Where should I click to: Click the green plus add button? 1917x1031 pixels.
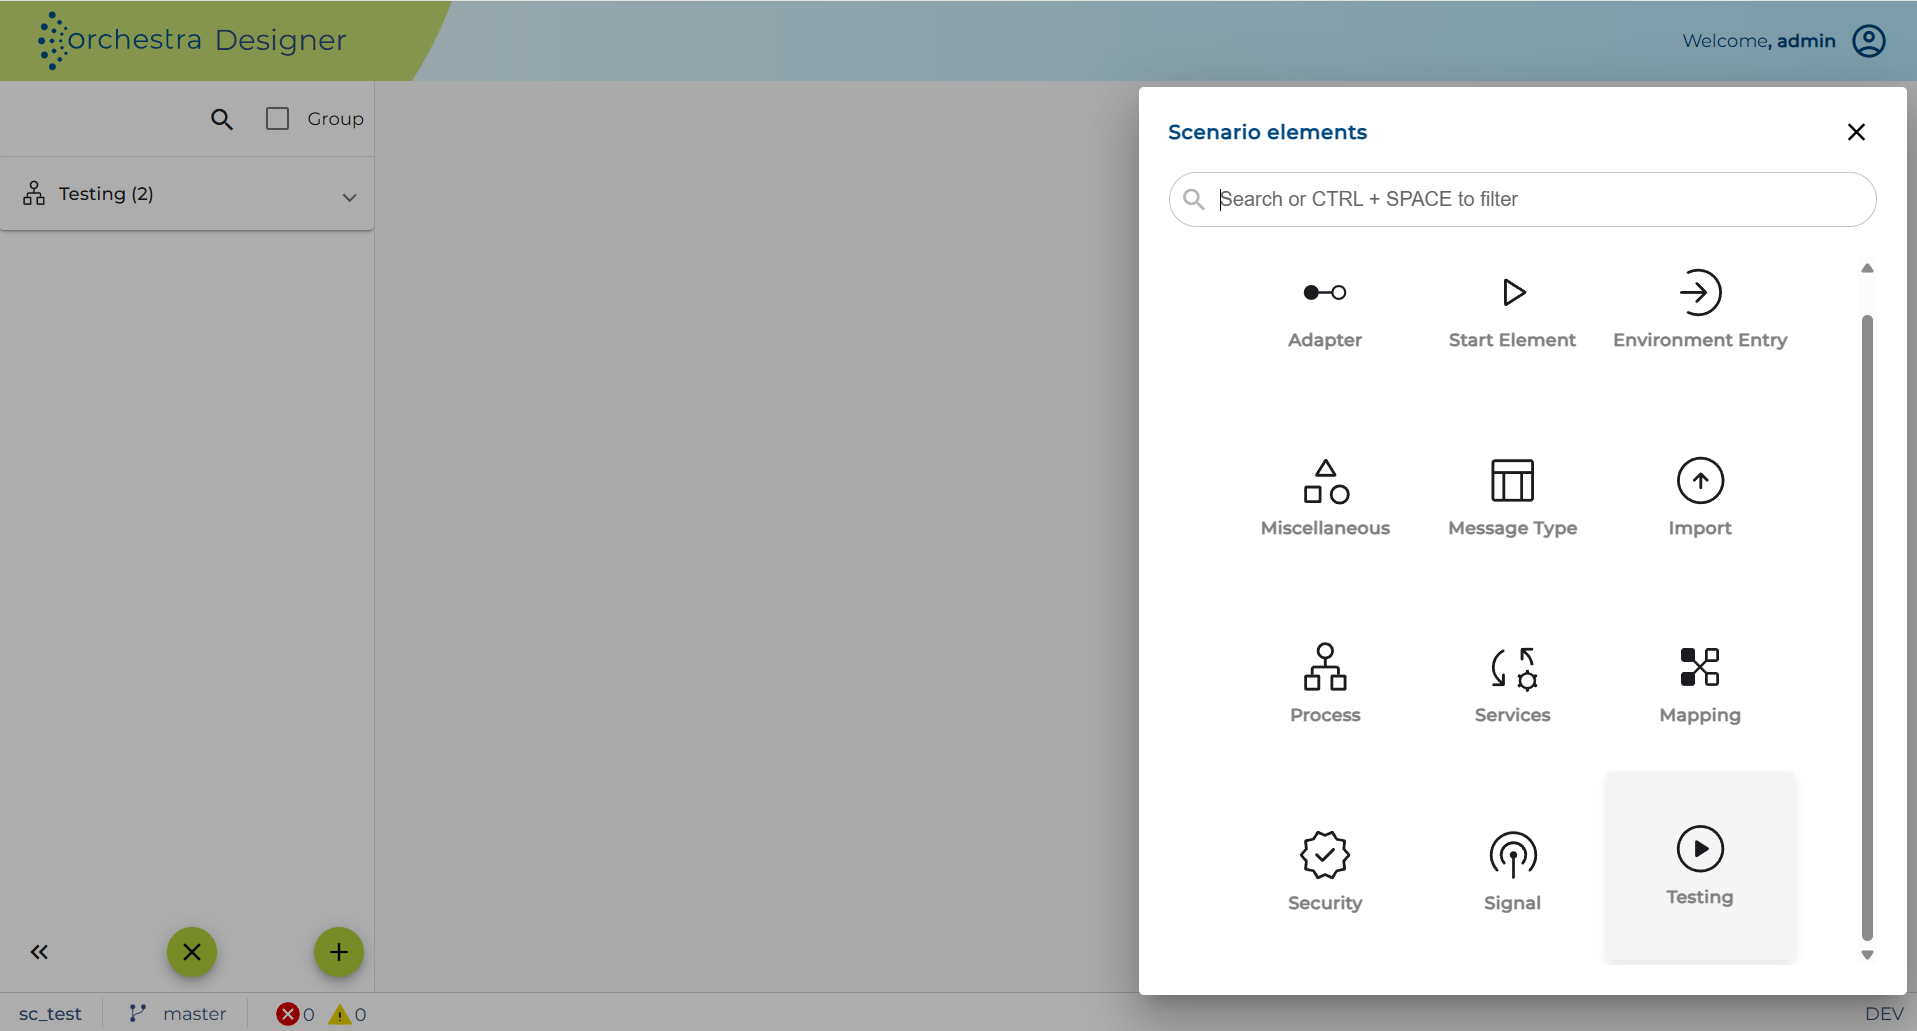click(x=339, y=952)
